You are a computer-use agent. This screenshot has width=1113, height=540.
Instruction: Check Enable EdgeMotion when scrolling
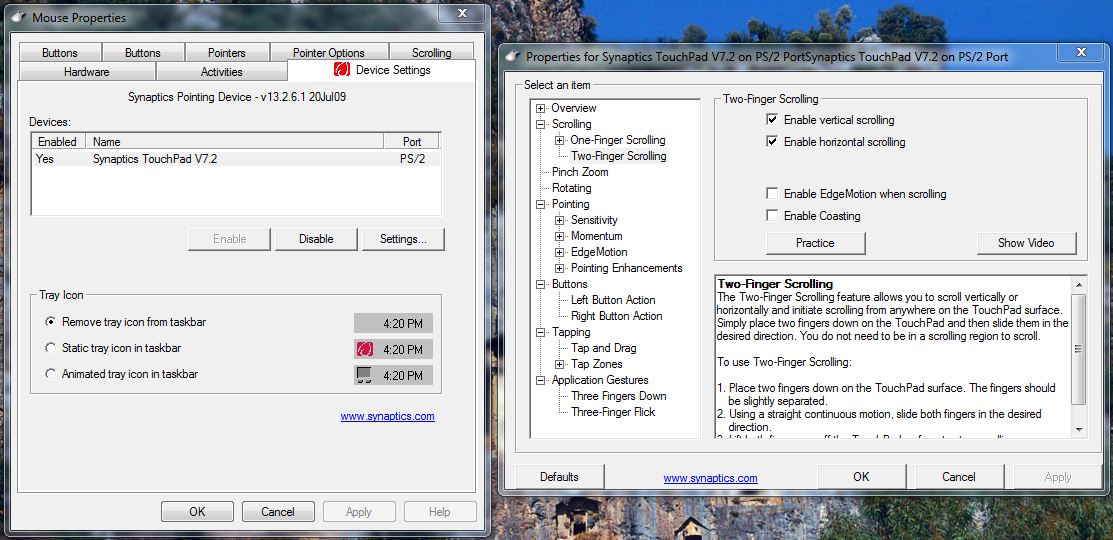tap(772, 194)
